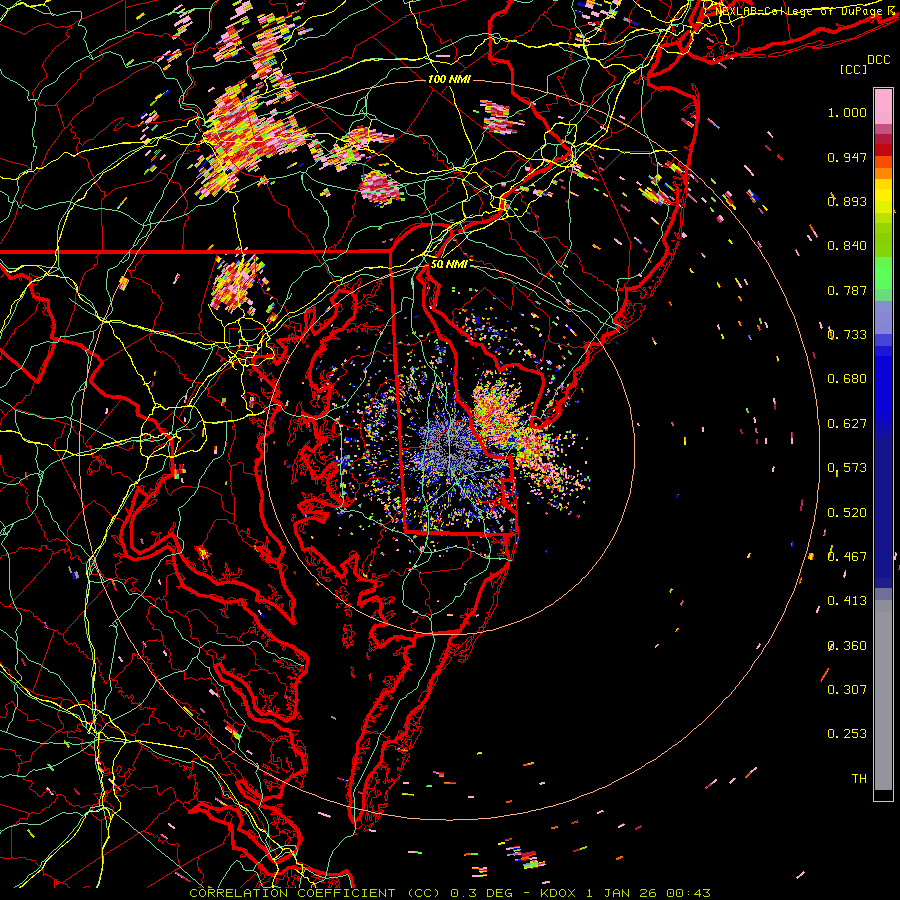The image size is (900, 900).
Task: Click the 0.520 scale value
Action: [x=847, y=513]
